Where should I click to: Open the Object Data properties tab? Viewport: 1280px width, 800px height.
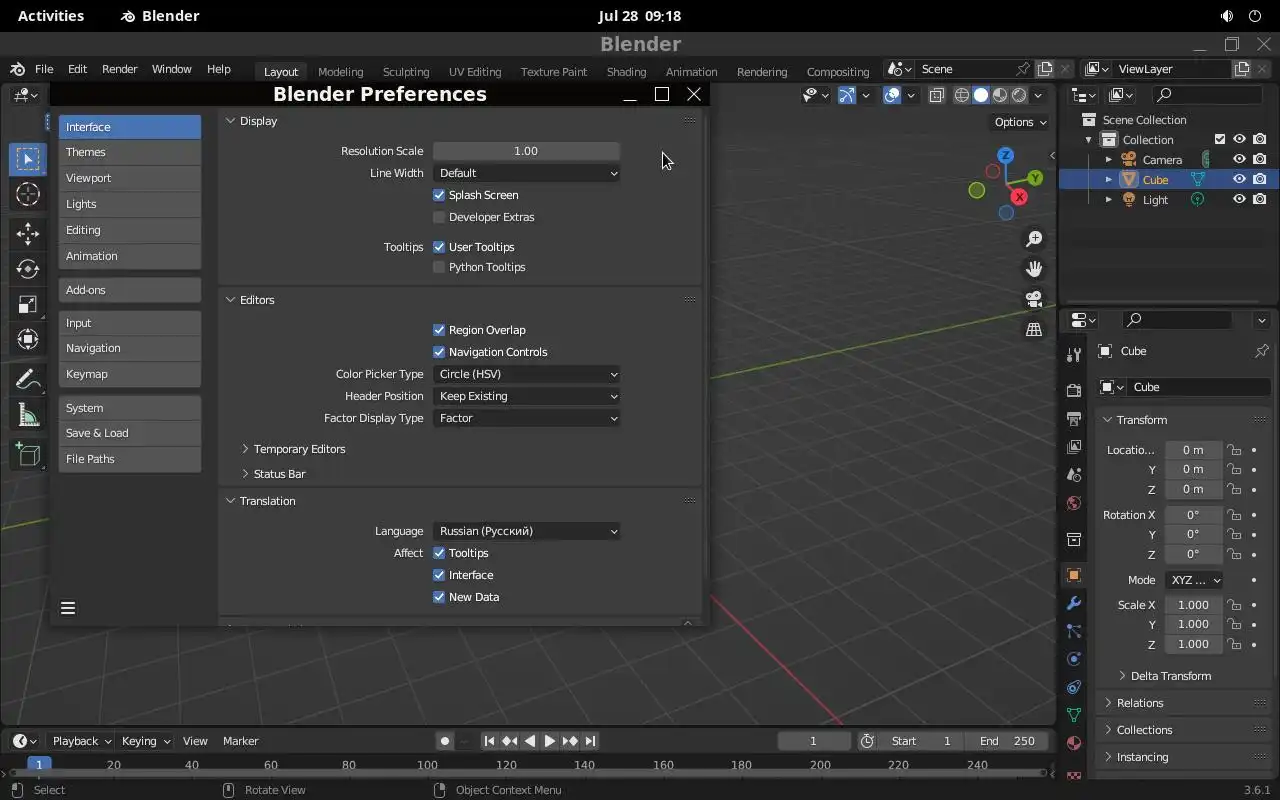[x=1074, y=715]
